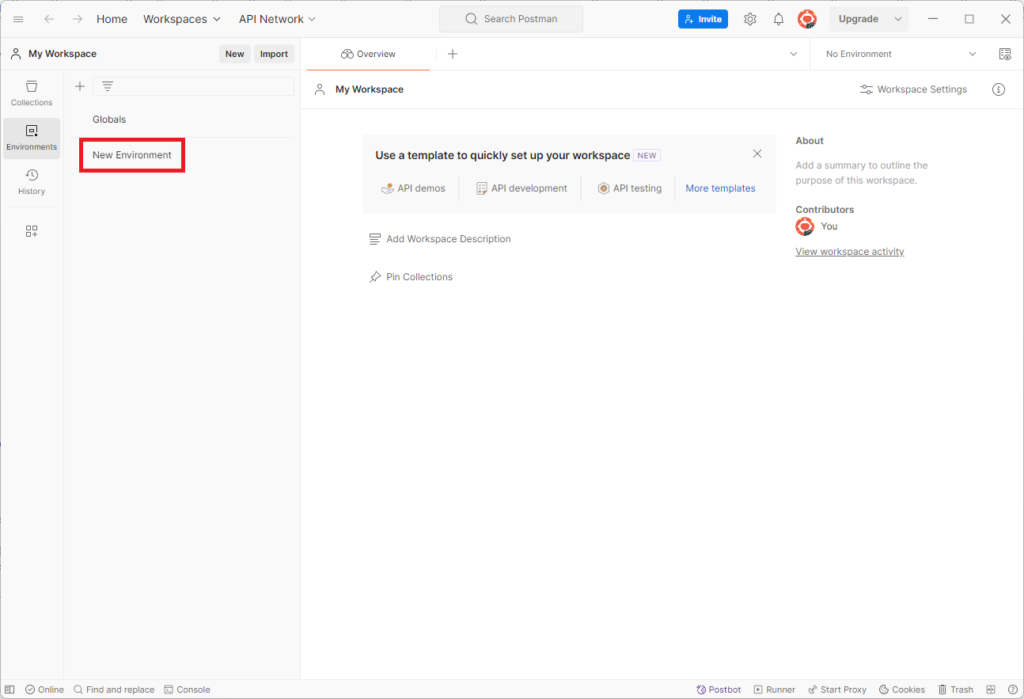Go back using the back arrow
The image size is (1024, 699).
click(x=49, y=19)
